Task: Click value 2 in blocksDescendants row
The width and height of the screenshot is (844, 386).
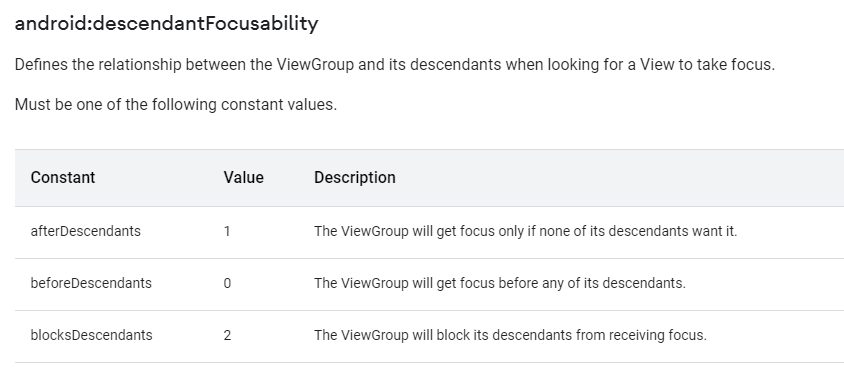Action: click(227, 335)
